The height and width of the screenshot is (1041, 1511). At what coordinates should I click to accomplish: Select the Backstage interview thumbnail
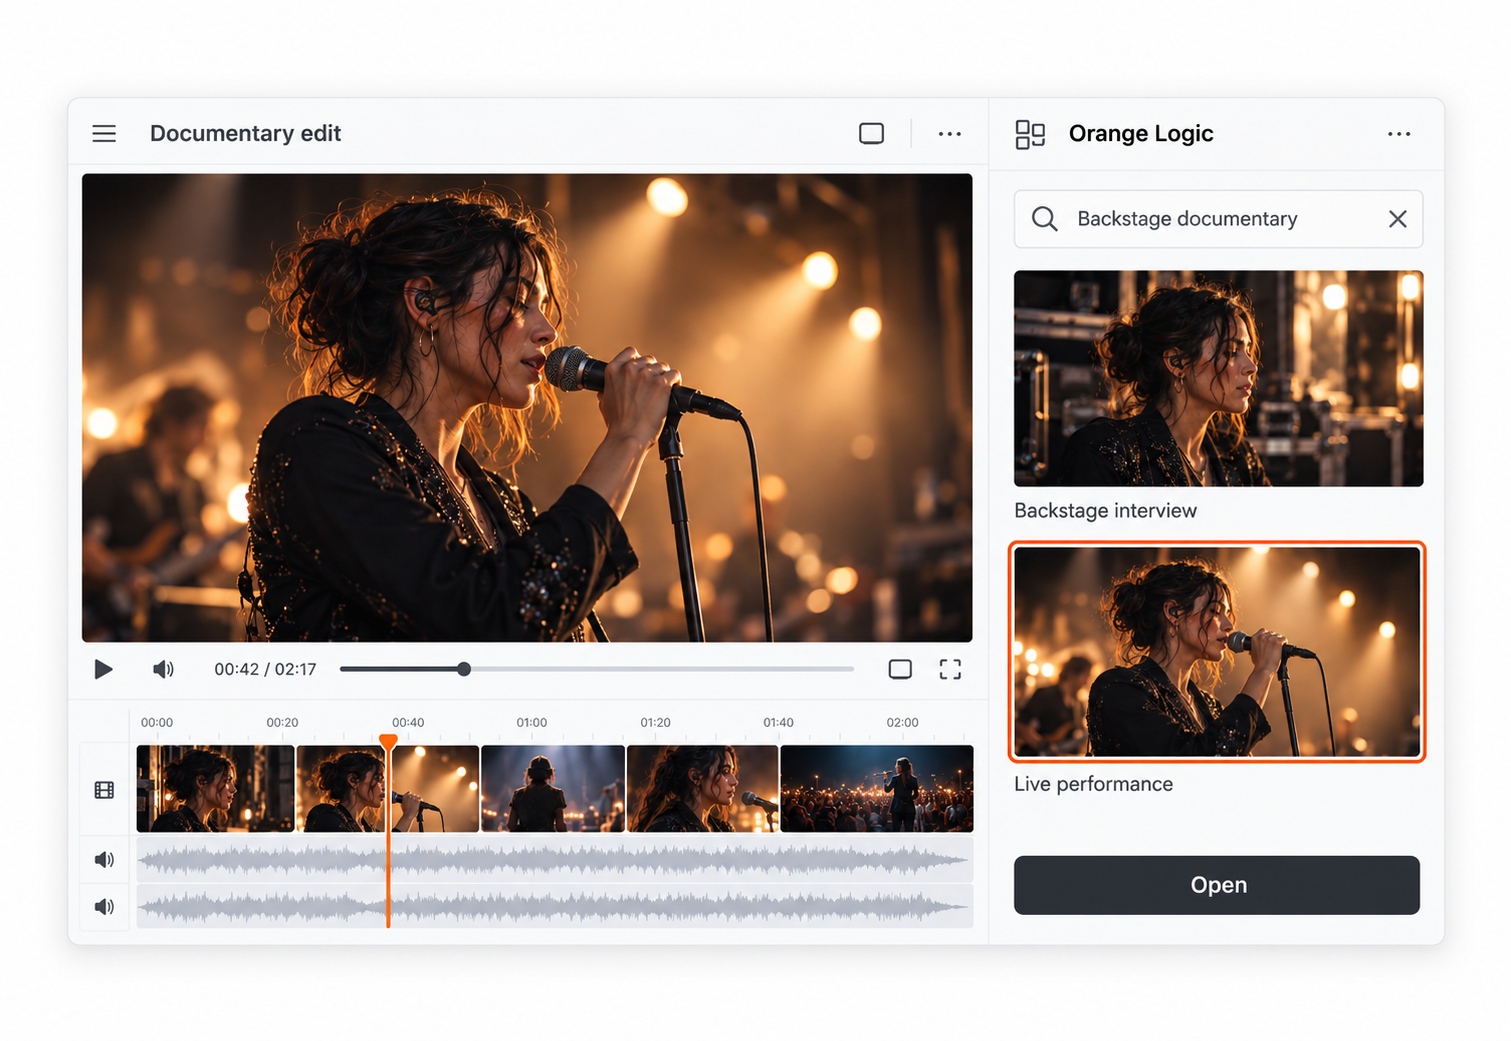coord(1218,378)
